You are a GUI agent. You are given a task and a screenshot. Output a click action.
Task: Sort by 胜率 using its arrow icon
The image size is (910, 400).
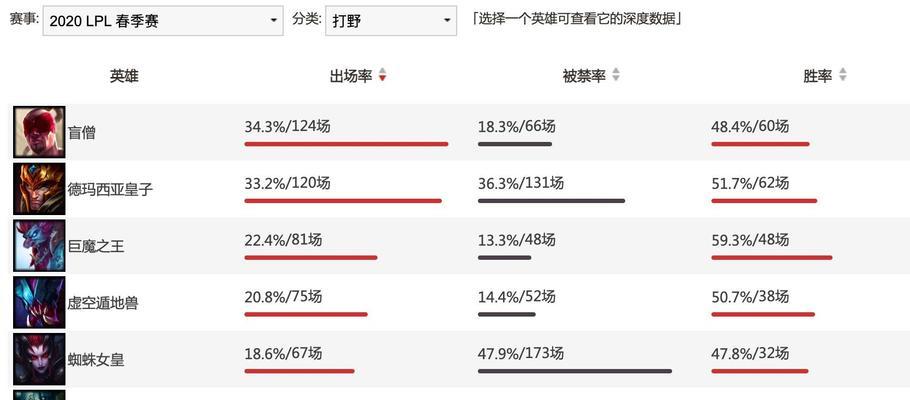(x=842, y=75)
